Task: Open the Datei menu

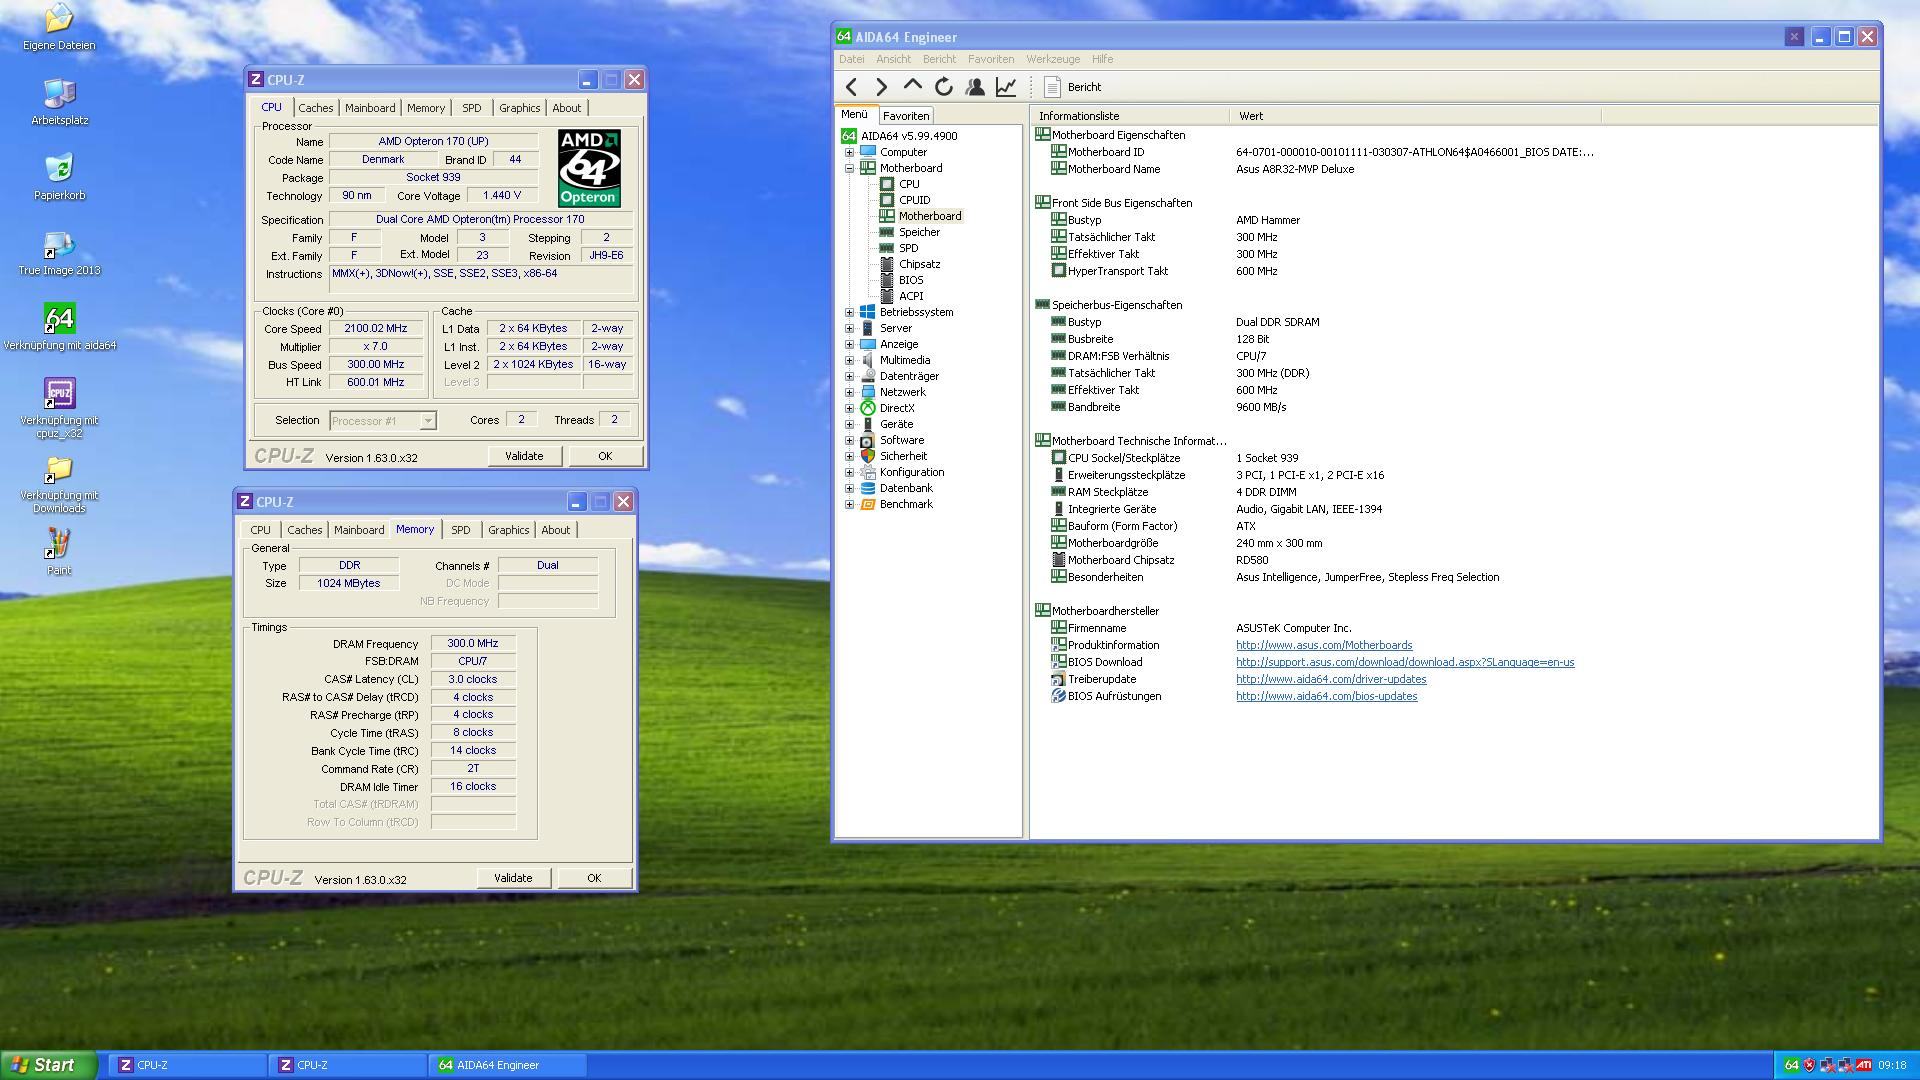Action: pos(851,59)
